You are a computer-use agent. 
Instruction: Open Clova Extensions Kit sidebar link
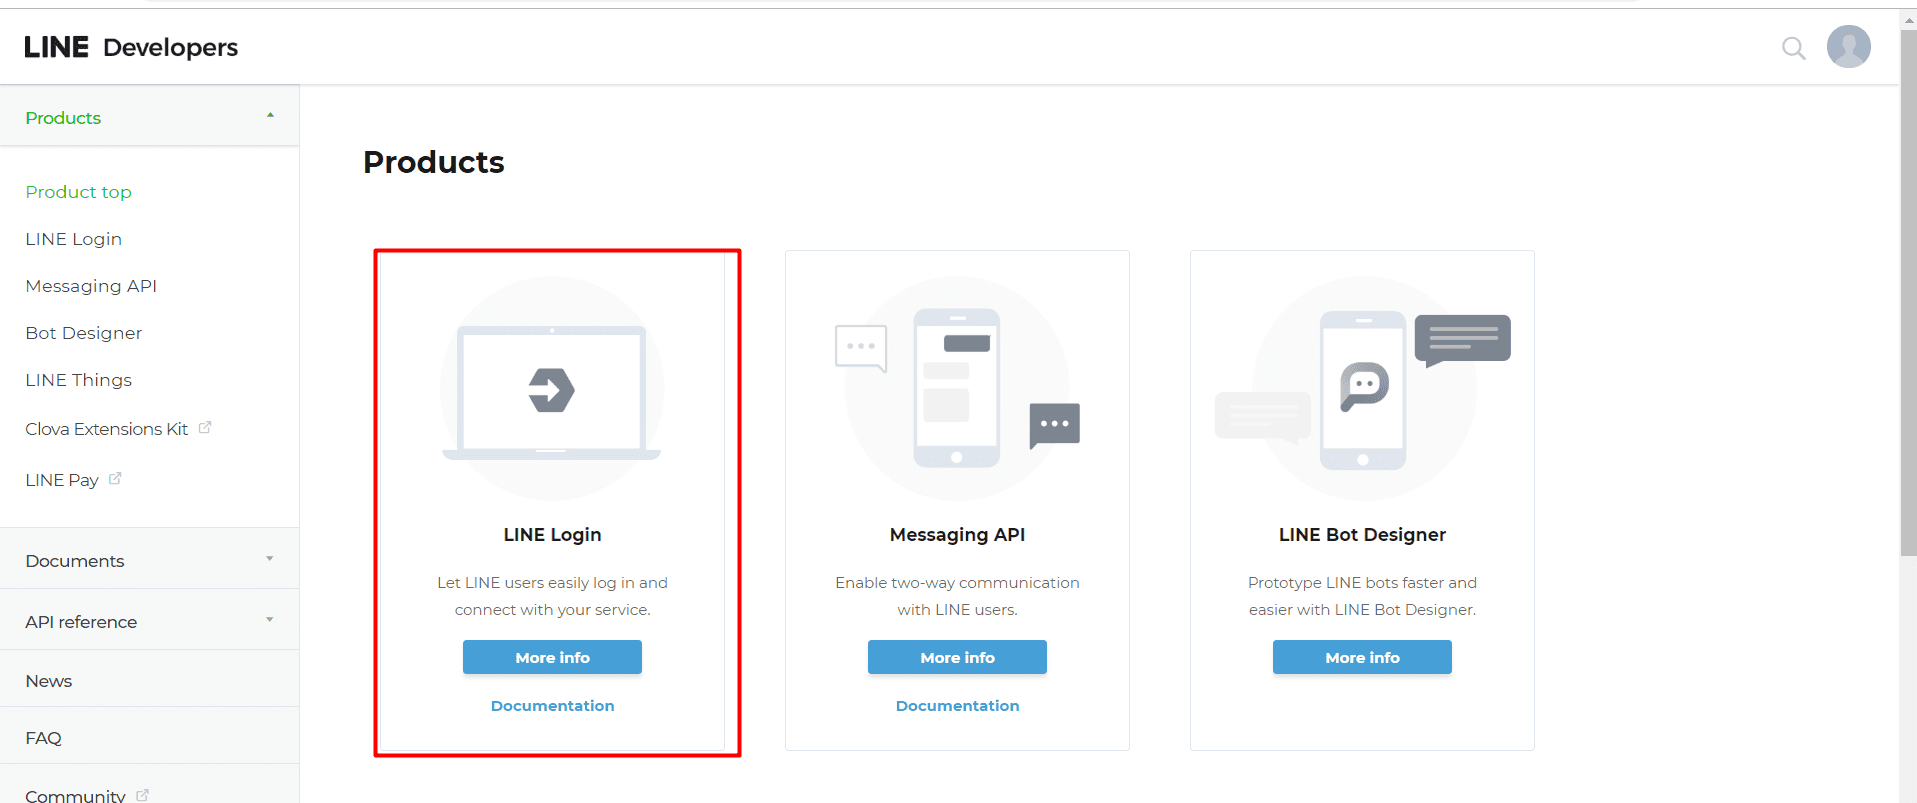(107, 429)
